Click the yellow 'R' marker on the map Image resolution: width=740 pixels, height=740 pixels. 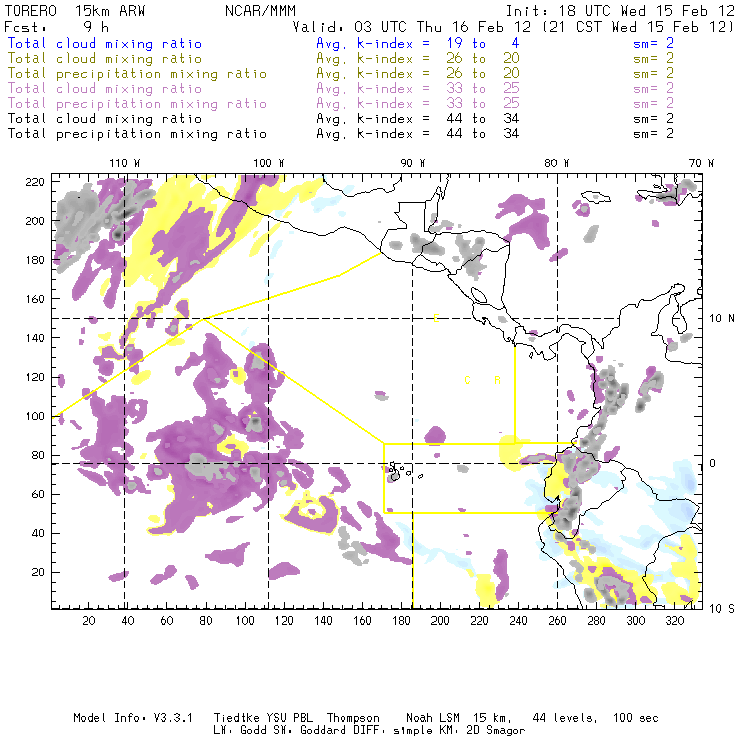click(x=497, y=380)
